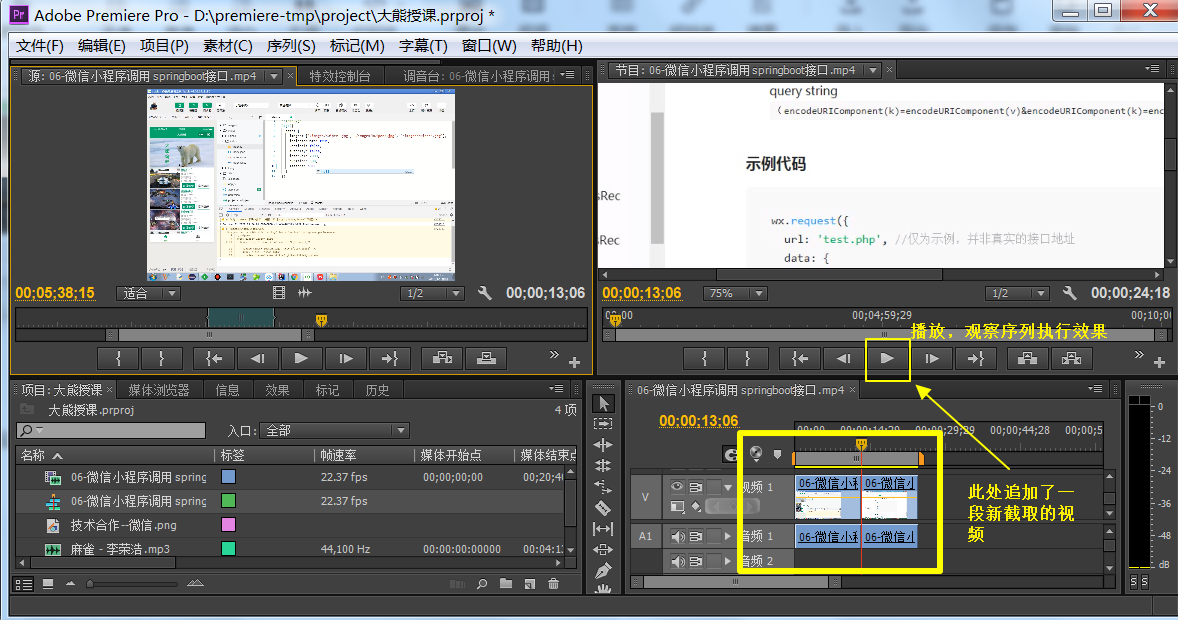1178x620 pixels.
Task: Click the Overwrite button in Source monitor
Action: pos(486,358)
